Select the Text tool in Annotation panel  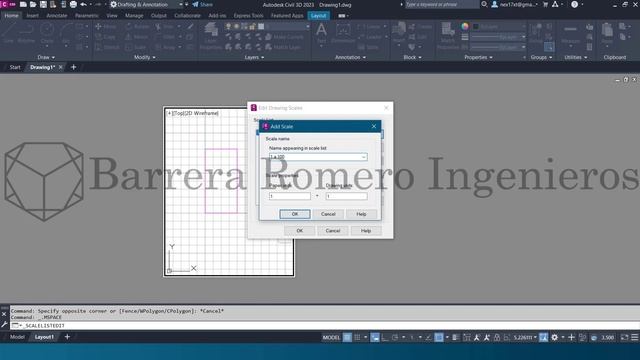[321, 33]
